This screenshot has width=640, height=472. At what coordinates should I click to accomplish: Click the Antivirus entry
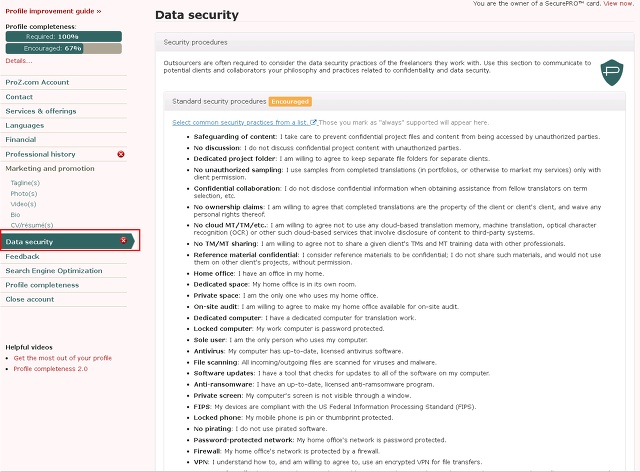pyautogui.click(x=298, y=351)
